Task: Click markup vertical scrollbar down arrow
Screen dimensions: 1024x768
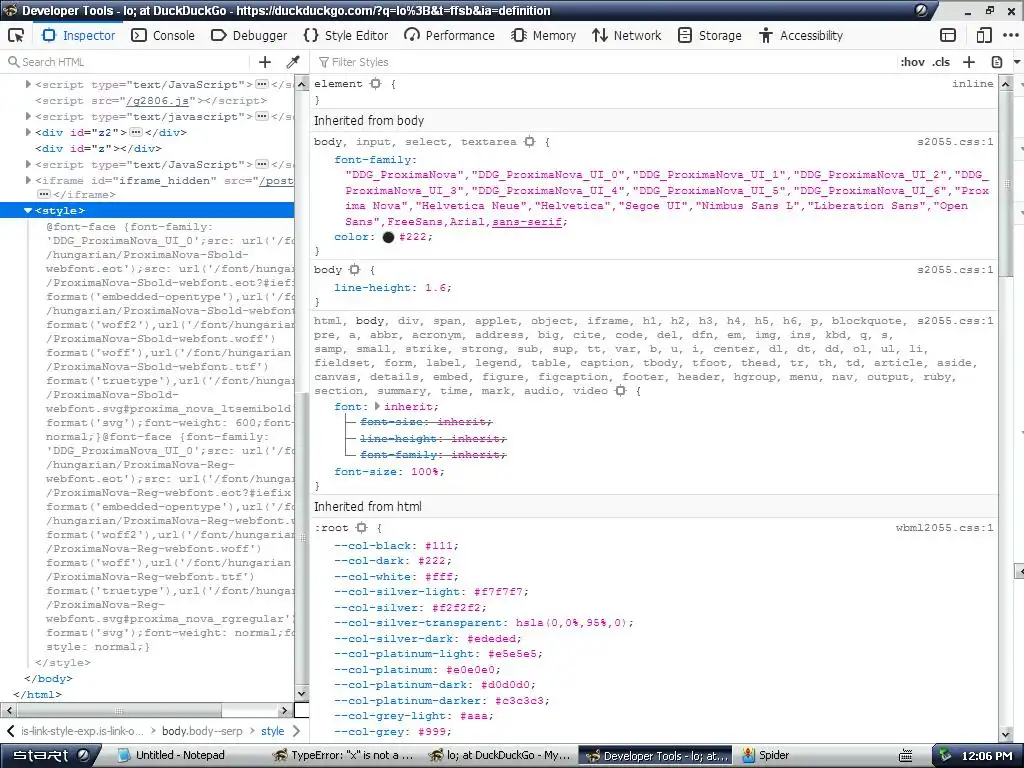Action: click(x=302, y=694)
